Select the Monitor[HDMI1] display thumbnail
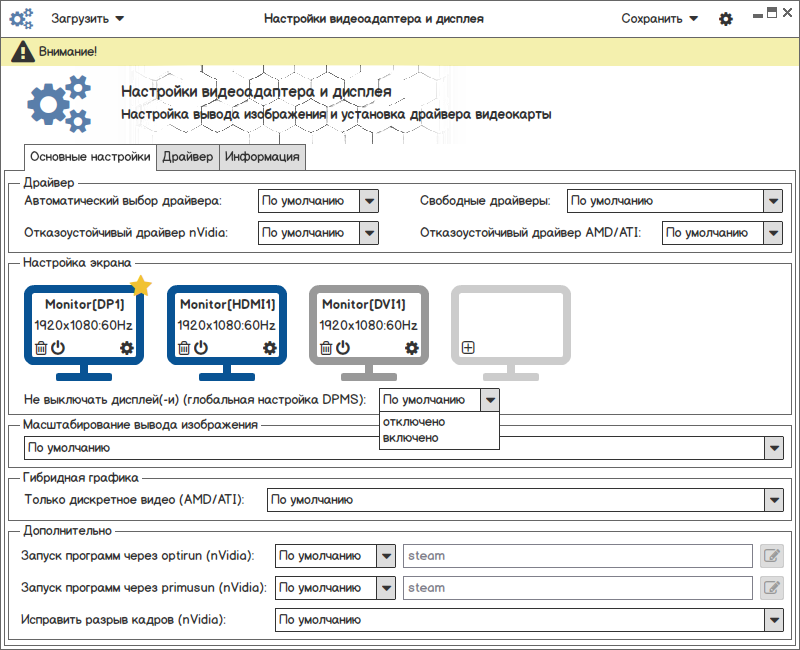The image size is (800, 650). (227, 333)
